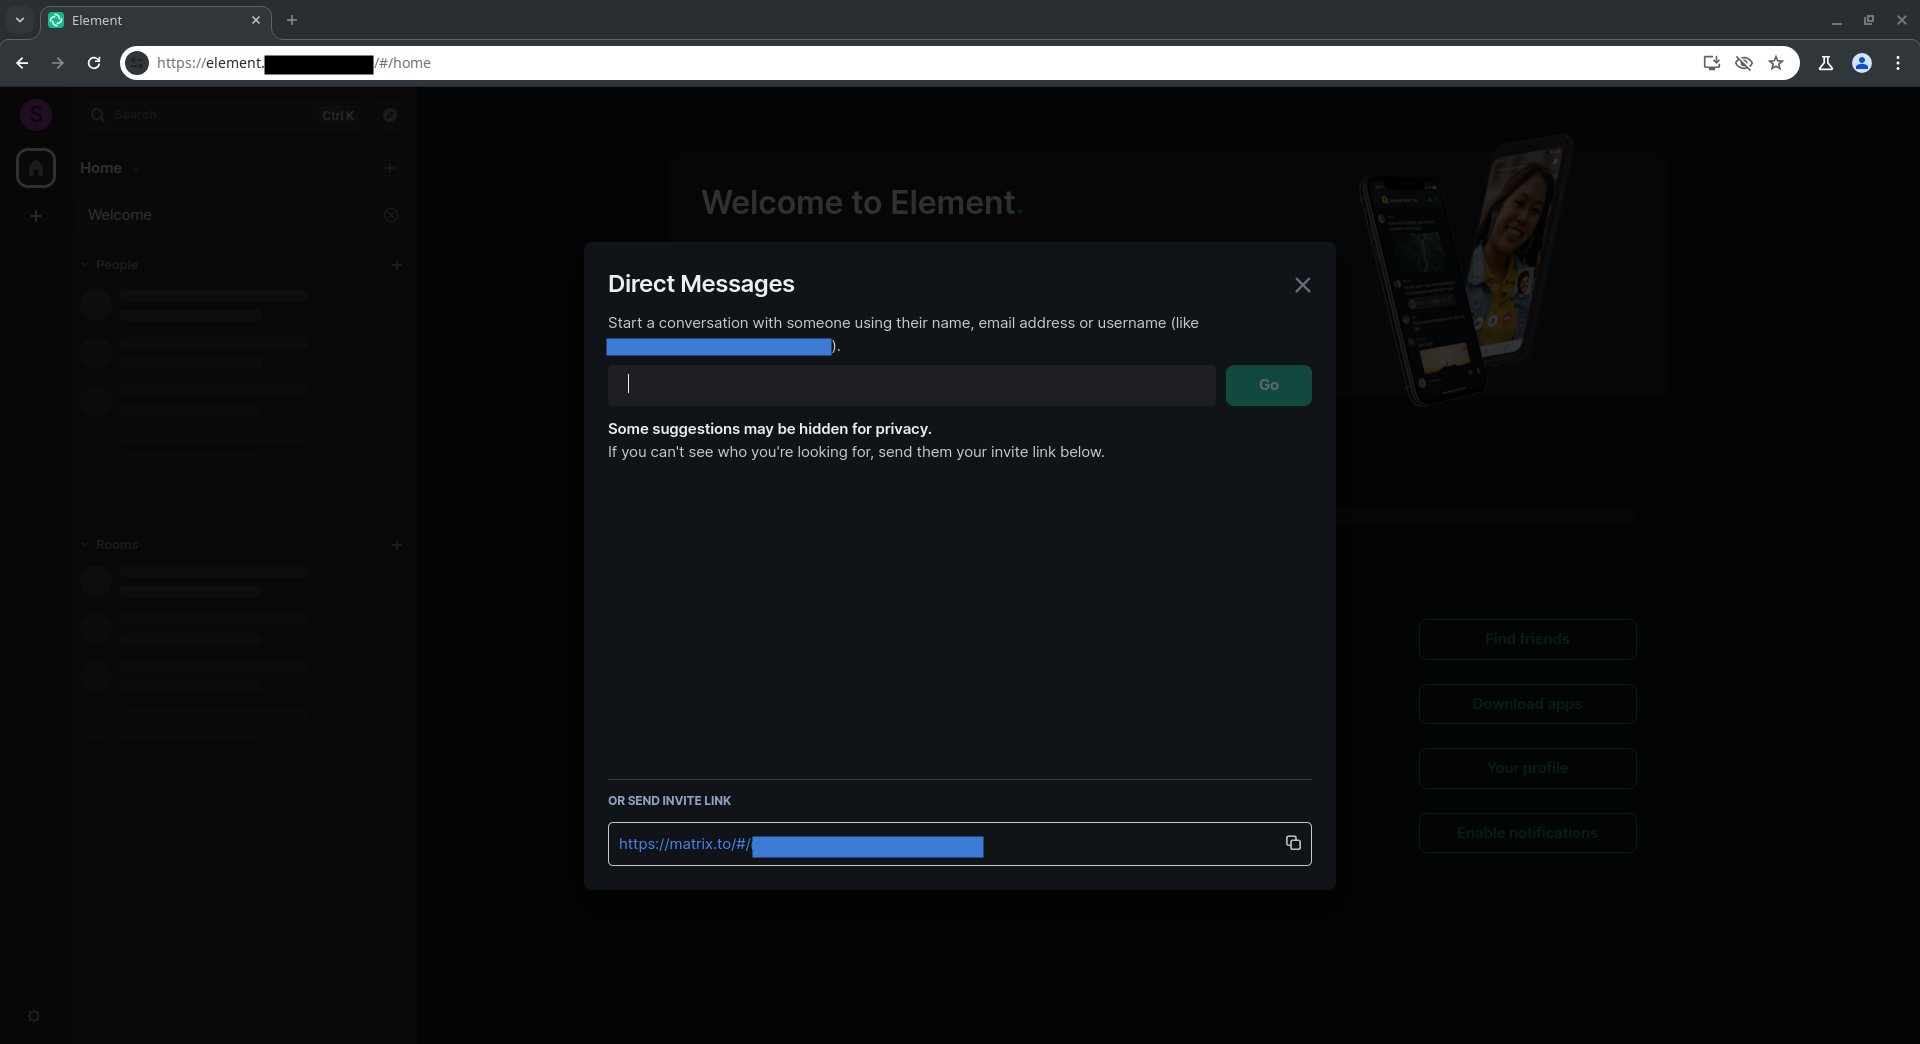Image resolution: width=1920 pixels, height=1044 pixels.
Task: Close the Direct Messages dialog
Action: pos(1302,285)
